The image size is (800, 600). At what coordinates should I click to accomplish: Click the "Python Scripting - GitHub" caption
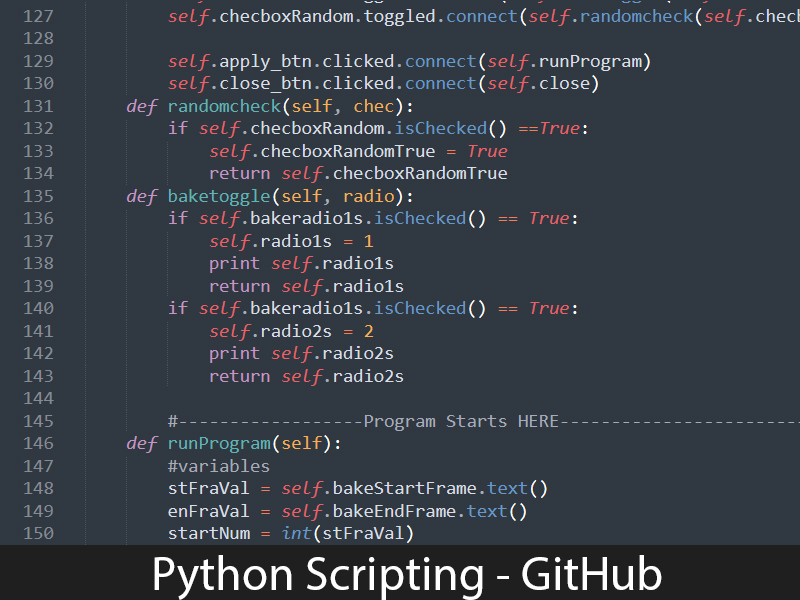coord(406,575)
